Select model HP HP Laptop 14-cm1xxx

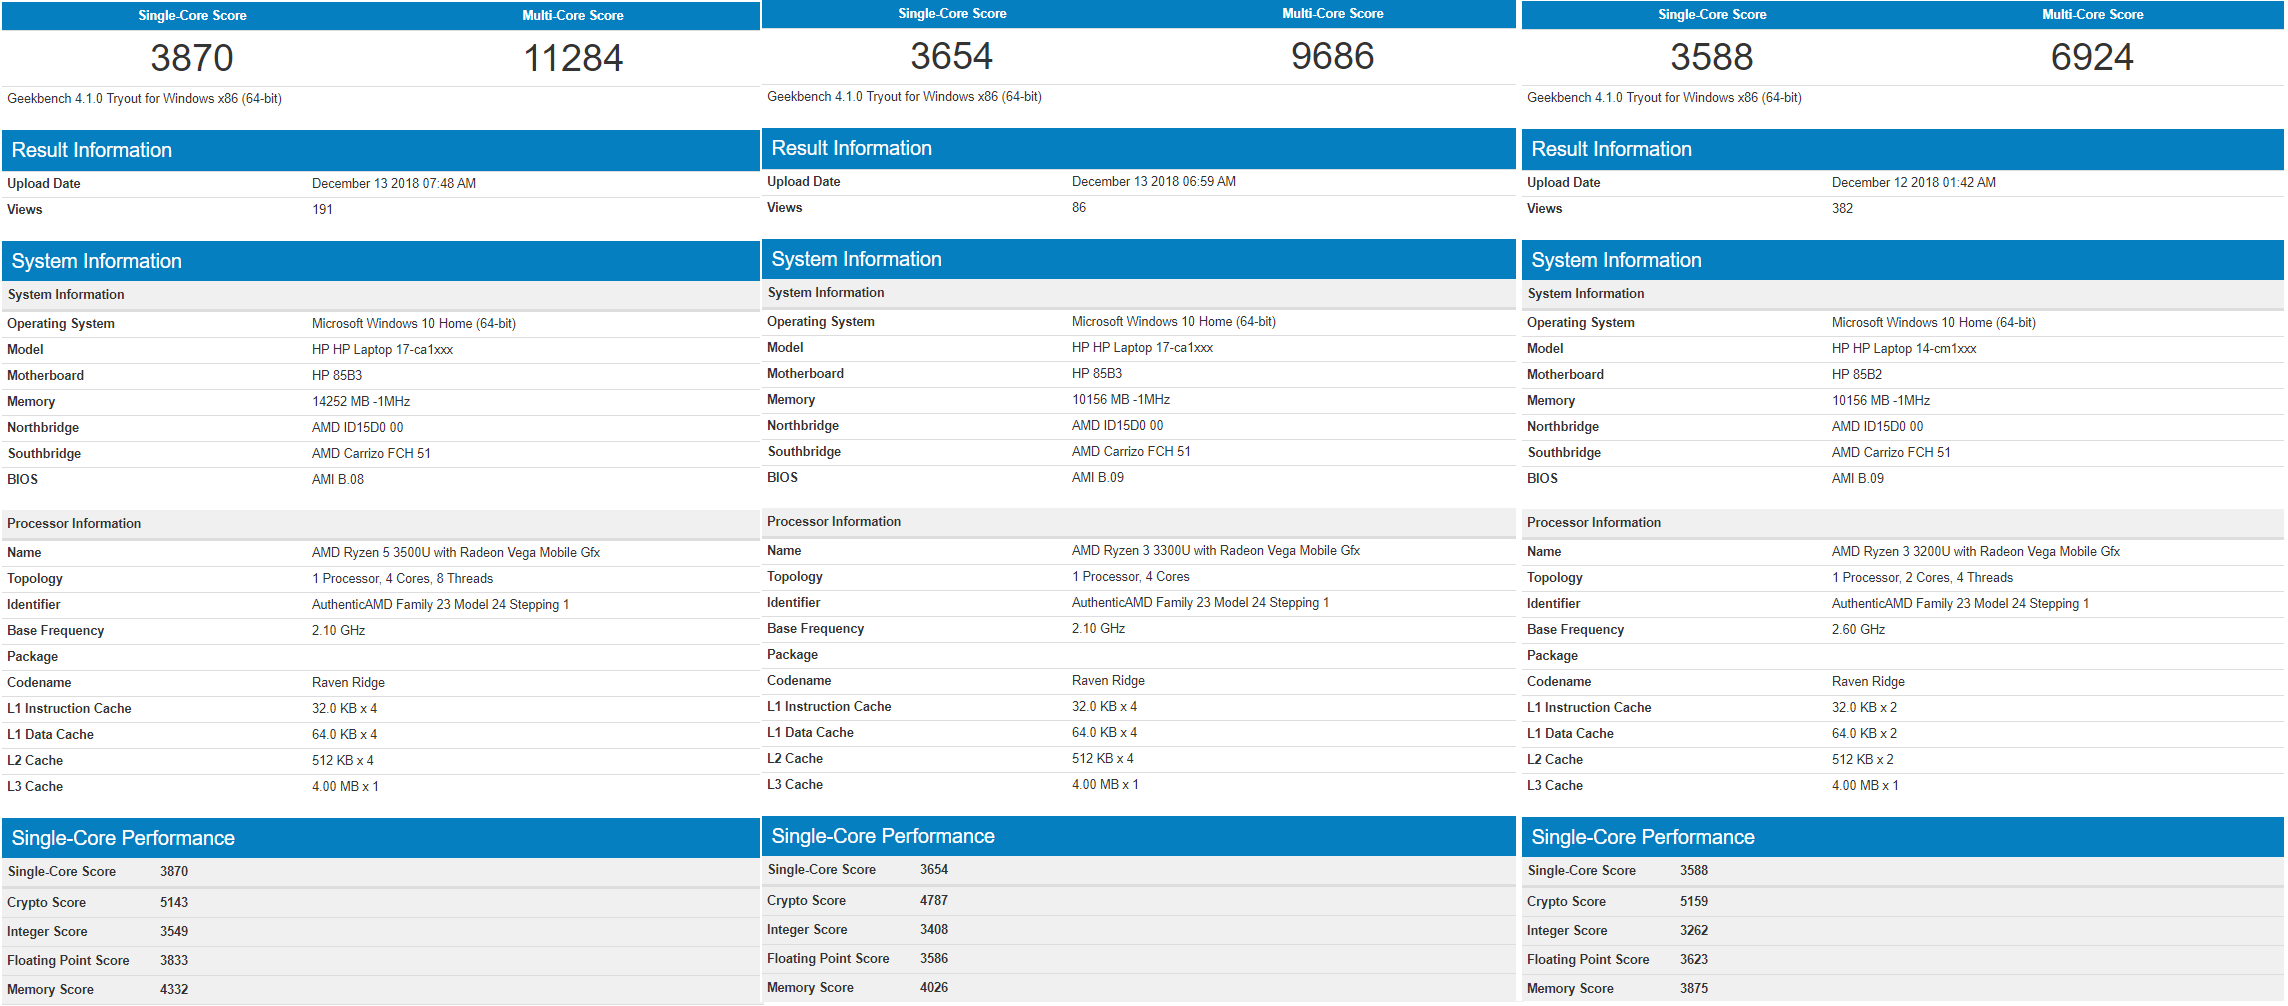point(1904,348)
